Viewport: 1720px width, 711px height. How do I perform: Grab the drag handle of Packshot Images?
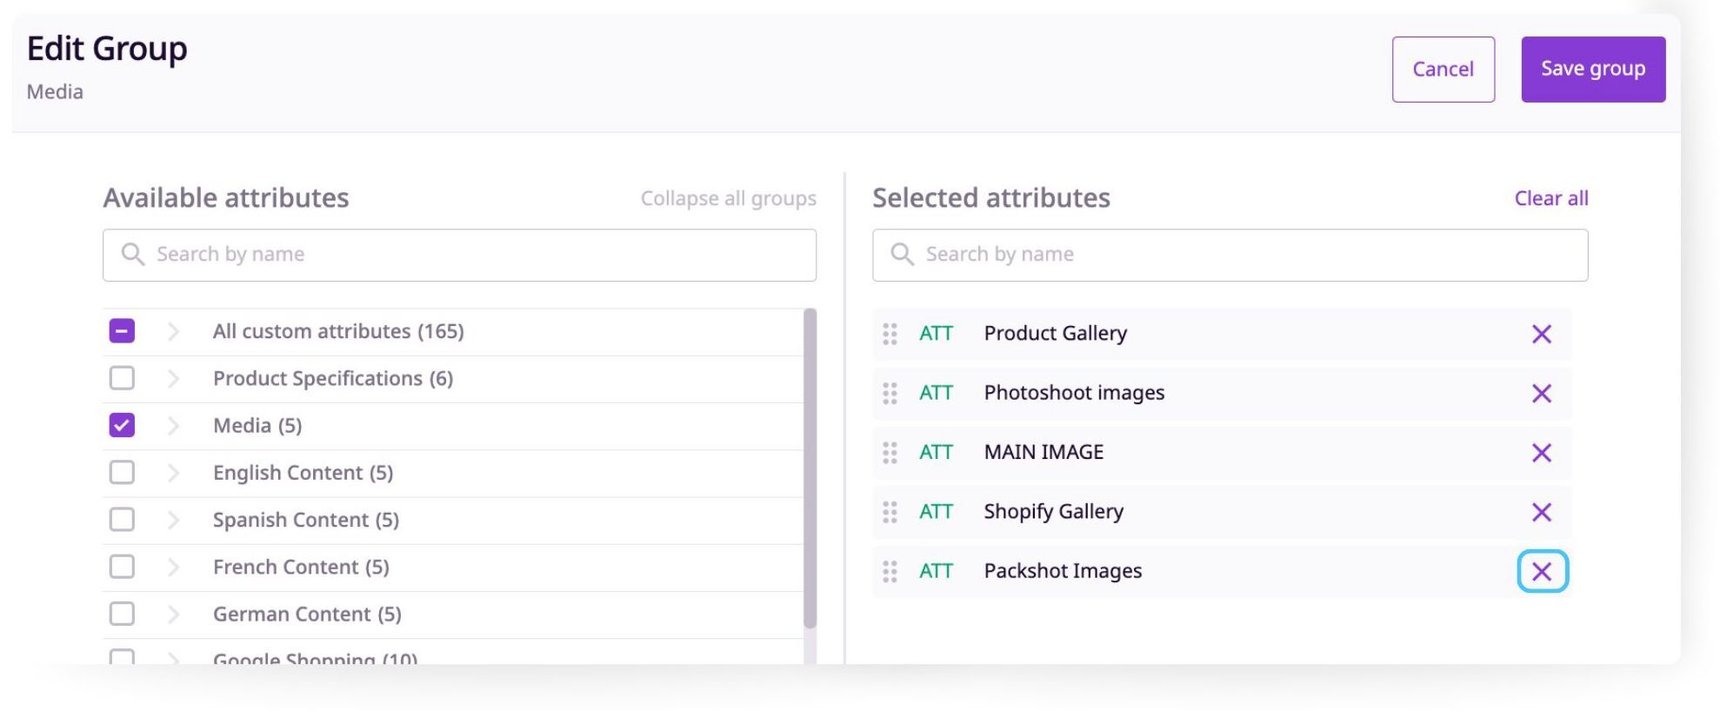(889, 571)
